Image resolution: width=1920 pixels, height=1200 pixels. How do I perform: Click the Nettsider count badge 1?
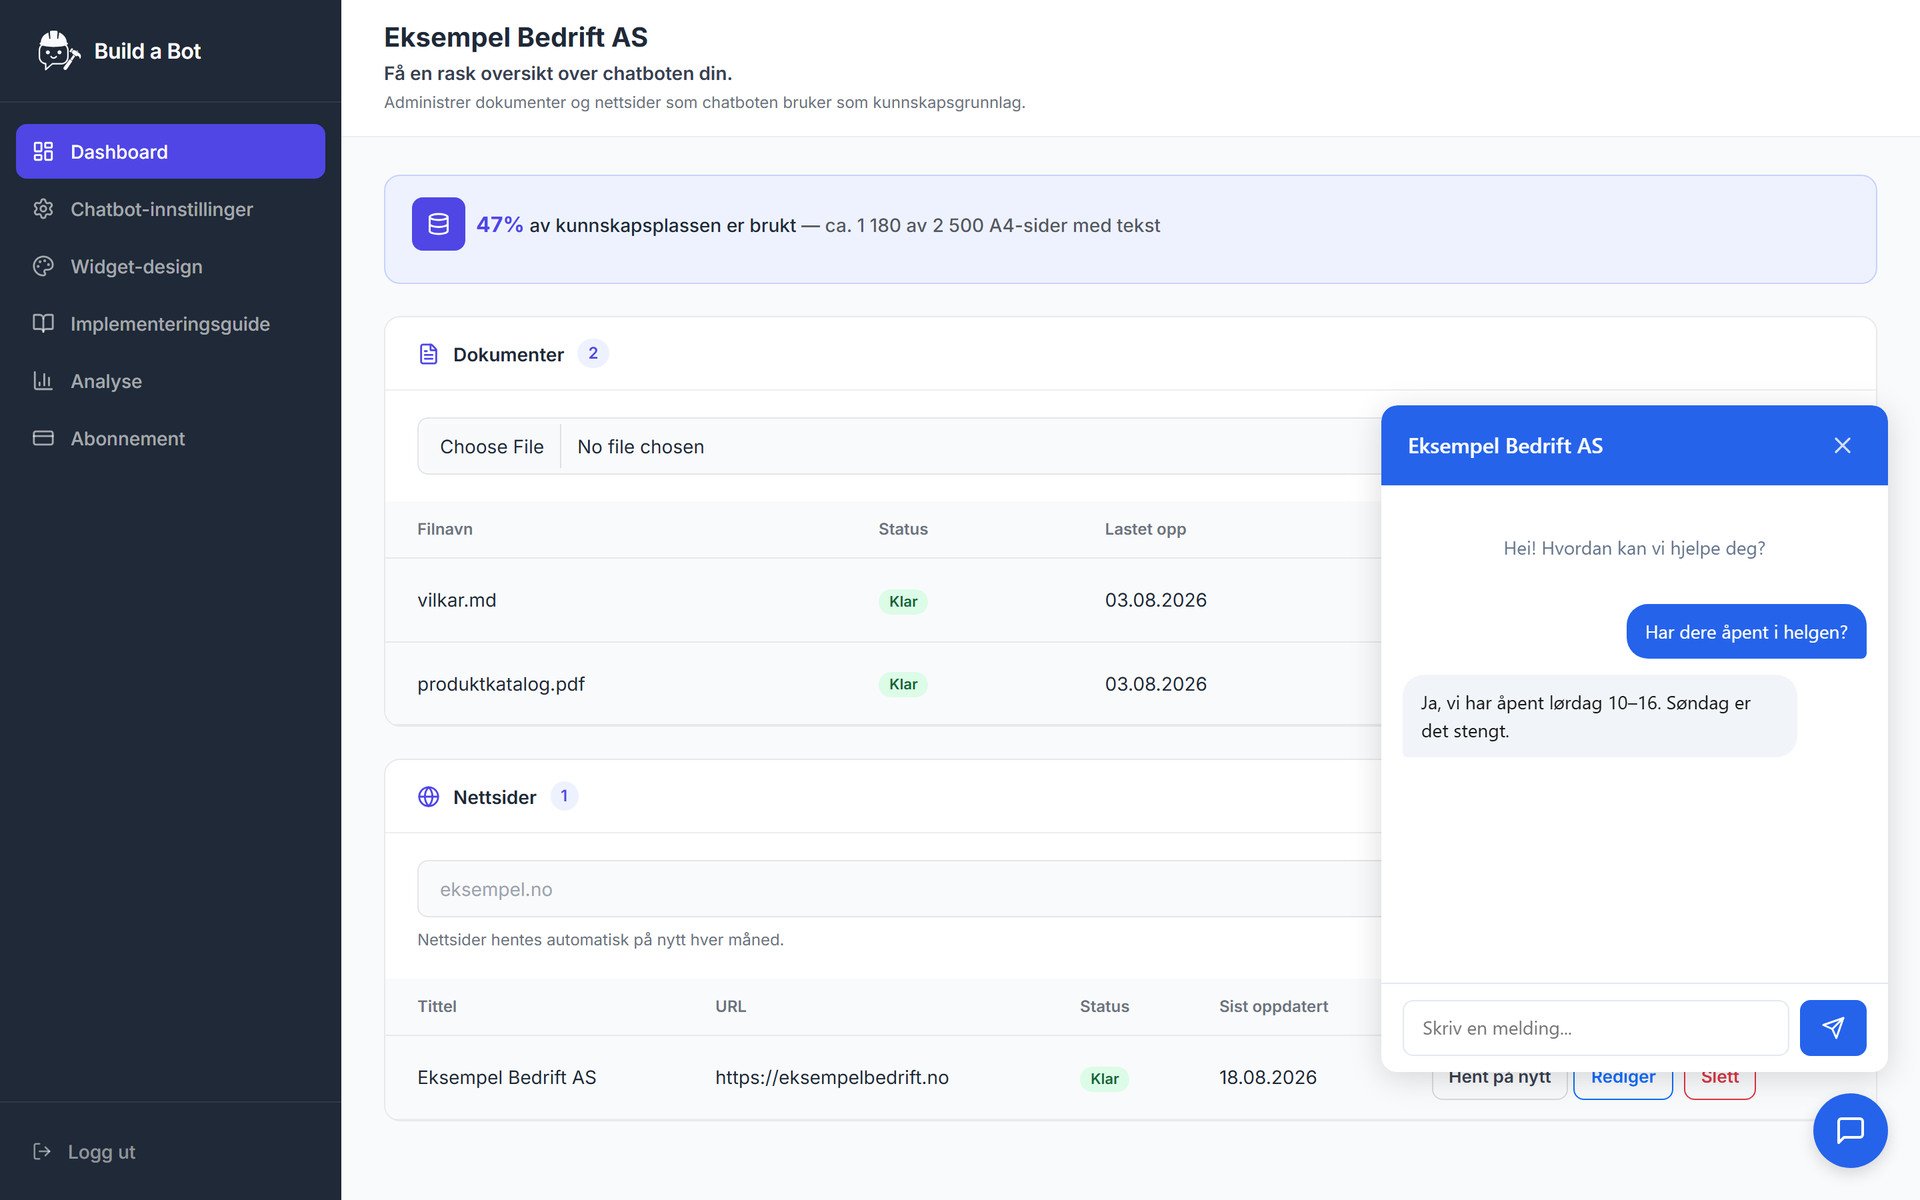coord(564,796)
